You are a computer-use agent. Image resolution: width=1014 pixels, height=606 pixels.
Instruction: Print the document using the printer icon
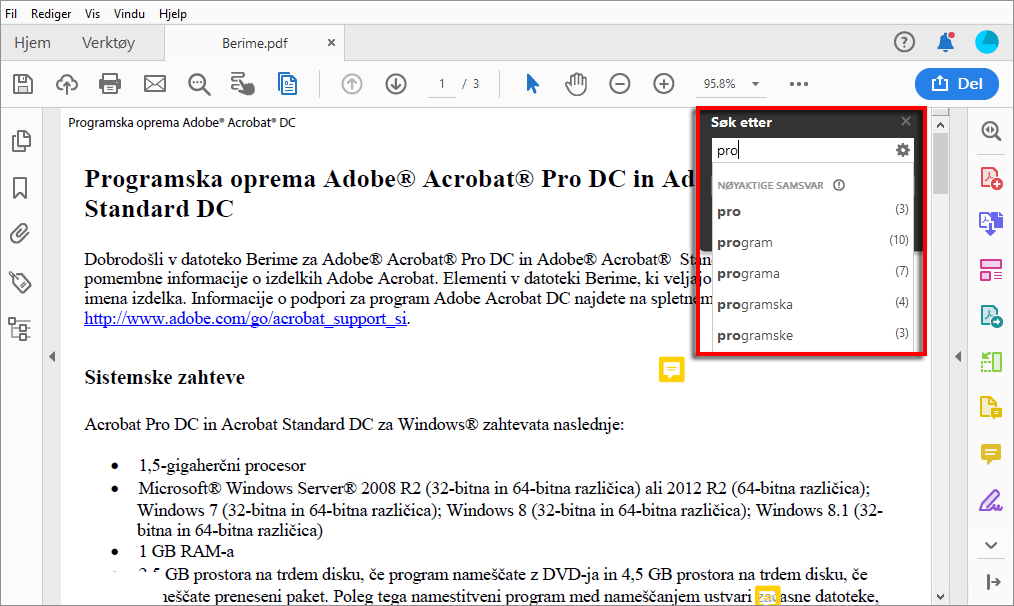pyautogui.click(x=110, y=84)
